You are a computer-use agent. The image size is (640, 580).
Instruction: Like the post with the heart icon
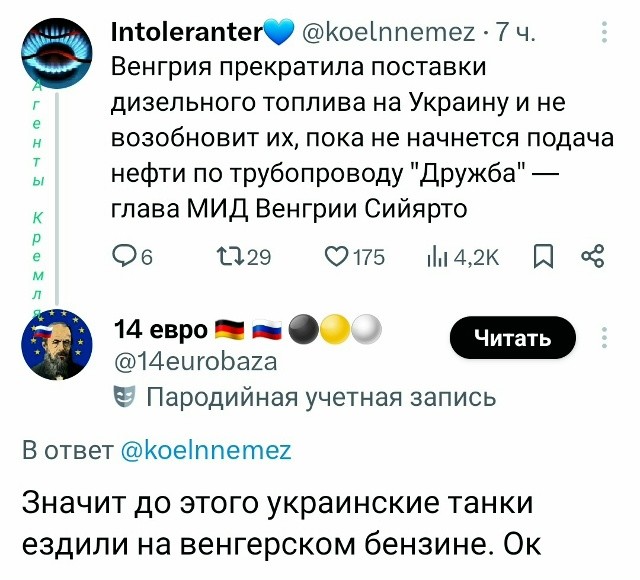341,256
